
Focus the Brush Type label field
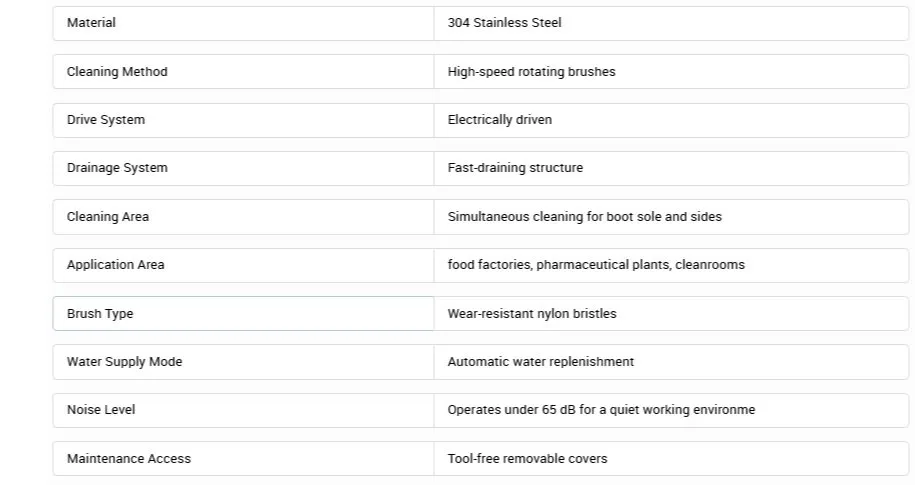[x=243, y=314]
